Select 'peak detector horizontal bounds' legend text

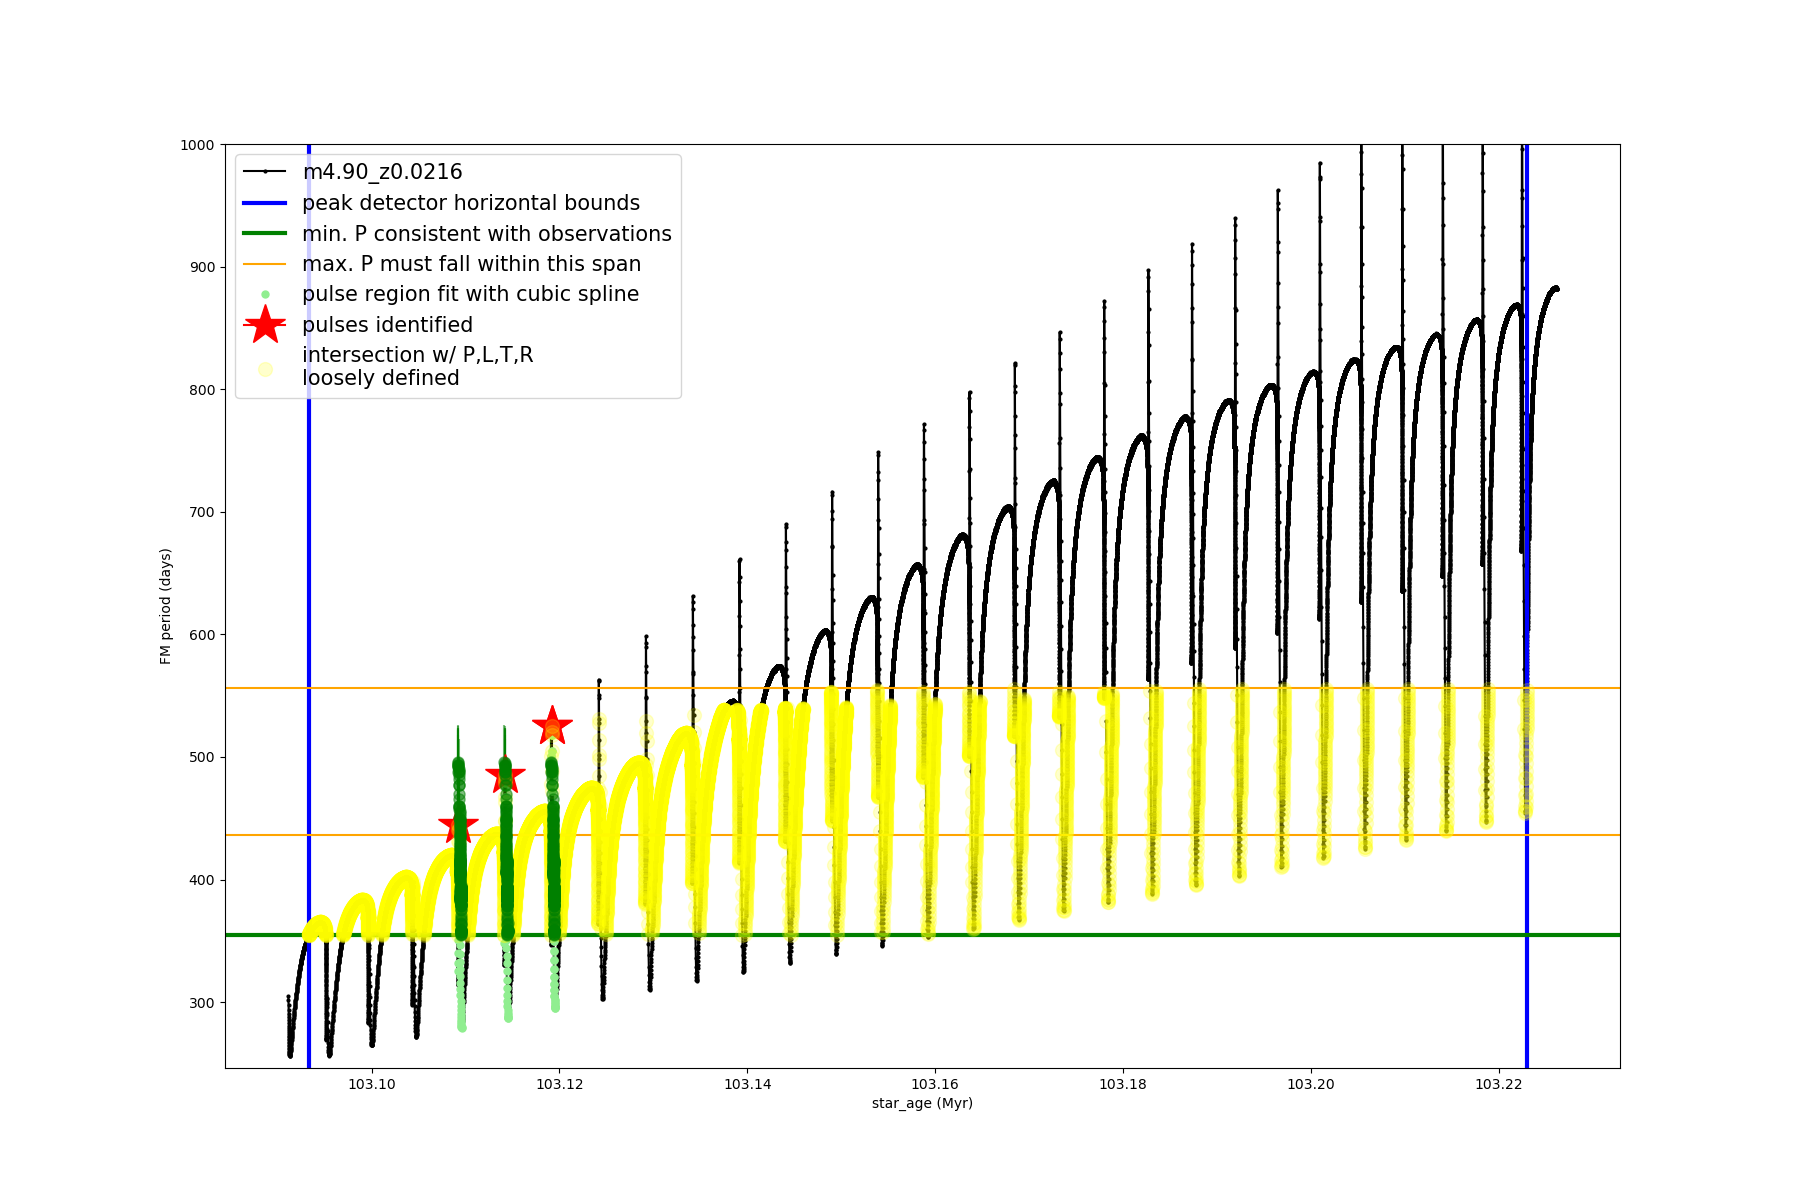(471, 203)
